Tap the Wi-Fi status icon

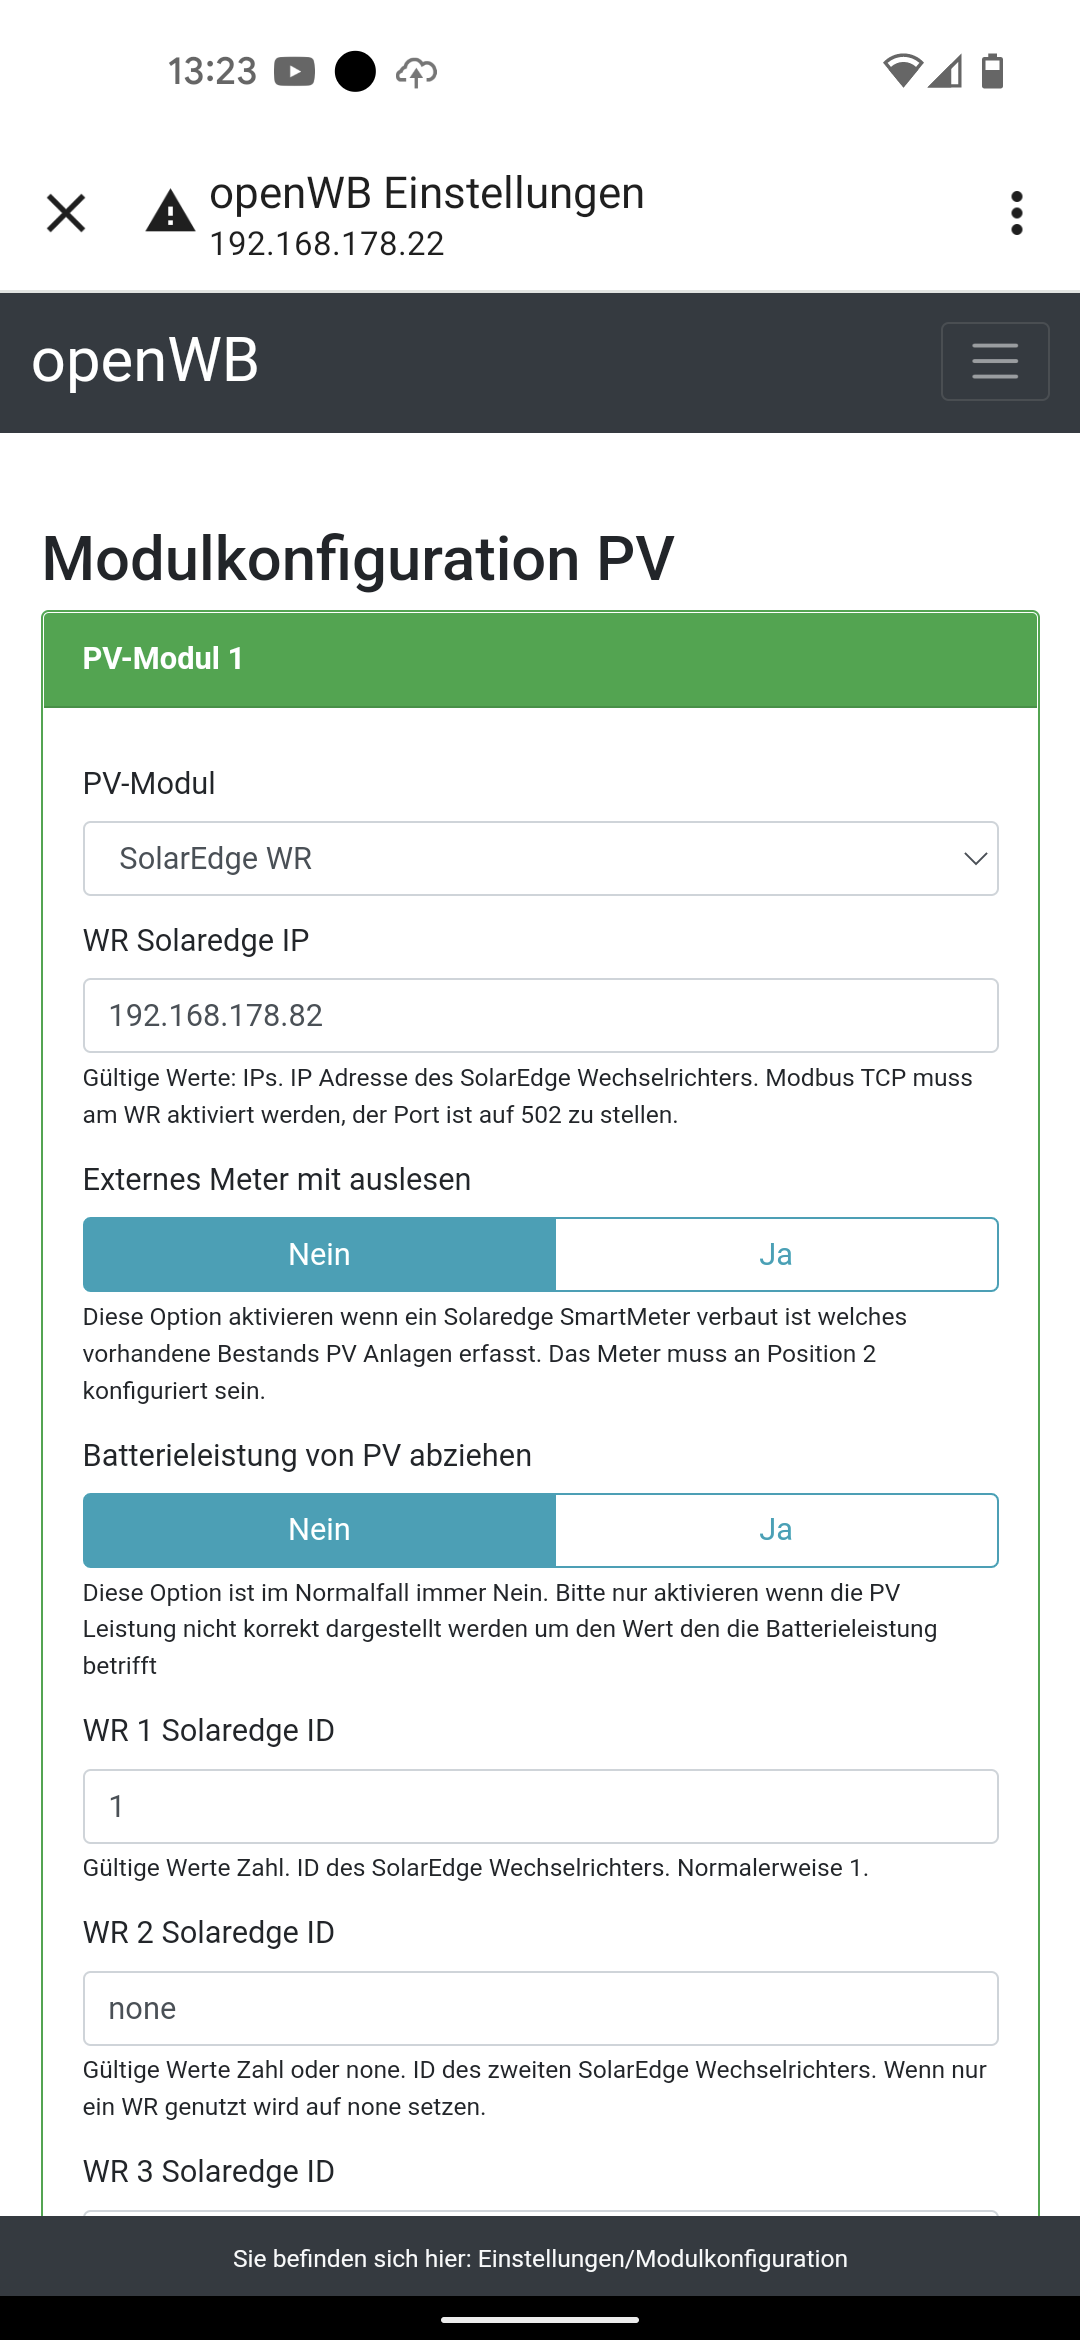coord(902,71)
